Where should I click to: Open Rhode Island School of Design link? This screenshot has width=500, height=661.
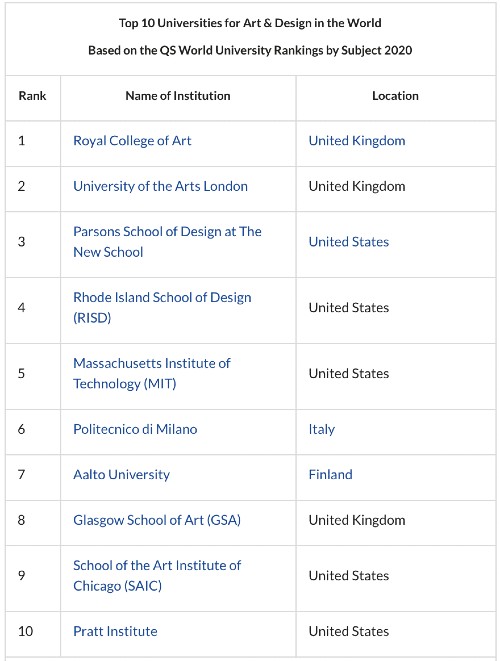tap(162, 307)
